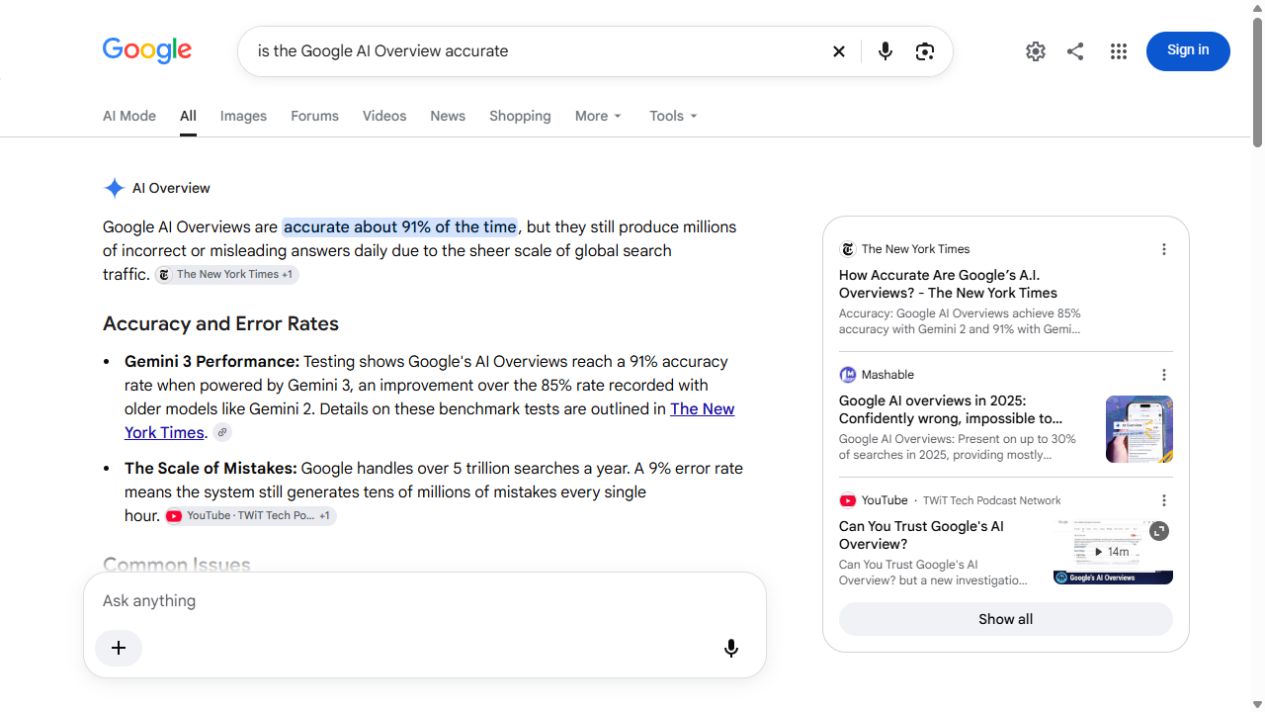1265x712 pixels.
Task: Open Mashable Confidently wrong article title
Action: tap(951, 410)
